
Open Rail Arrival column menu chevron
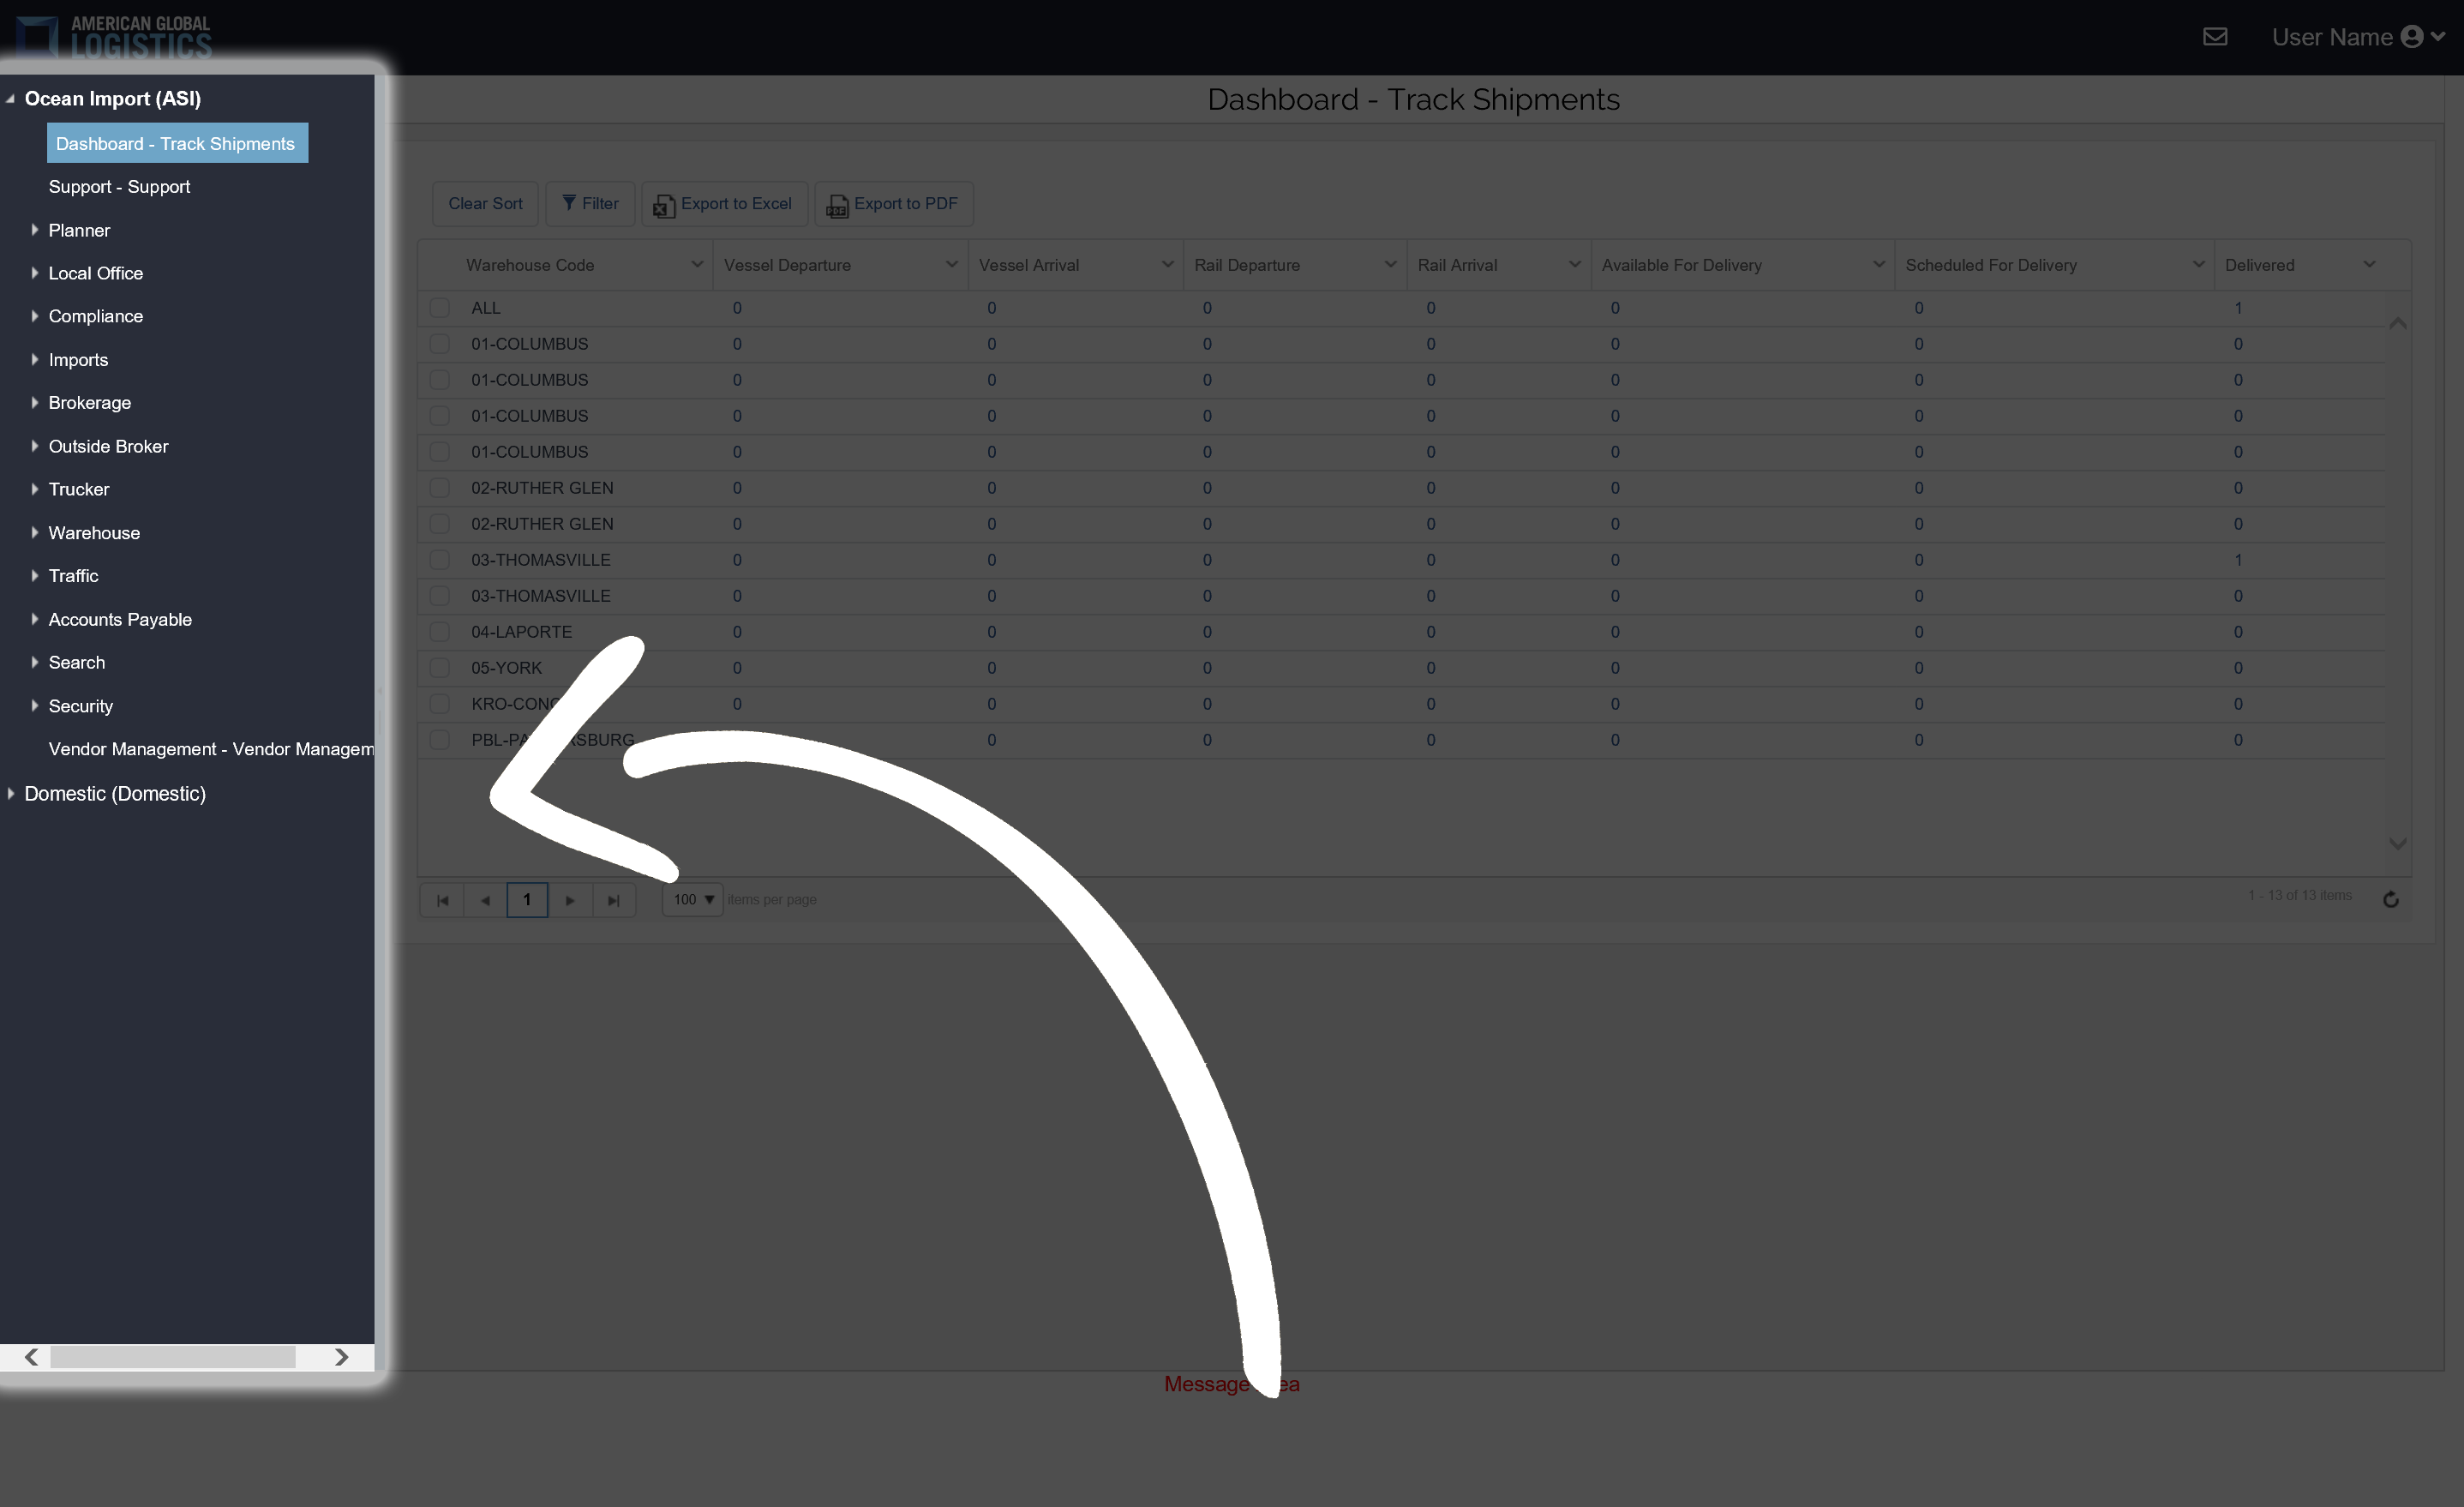coord(1575,265)
